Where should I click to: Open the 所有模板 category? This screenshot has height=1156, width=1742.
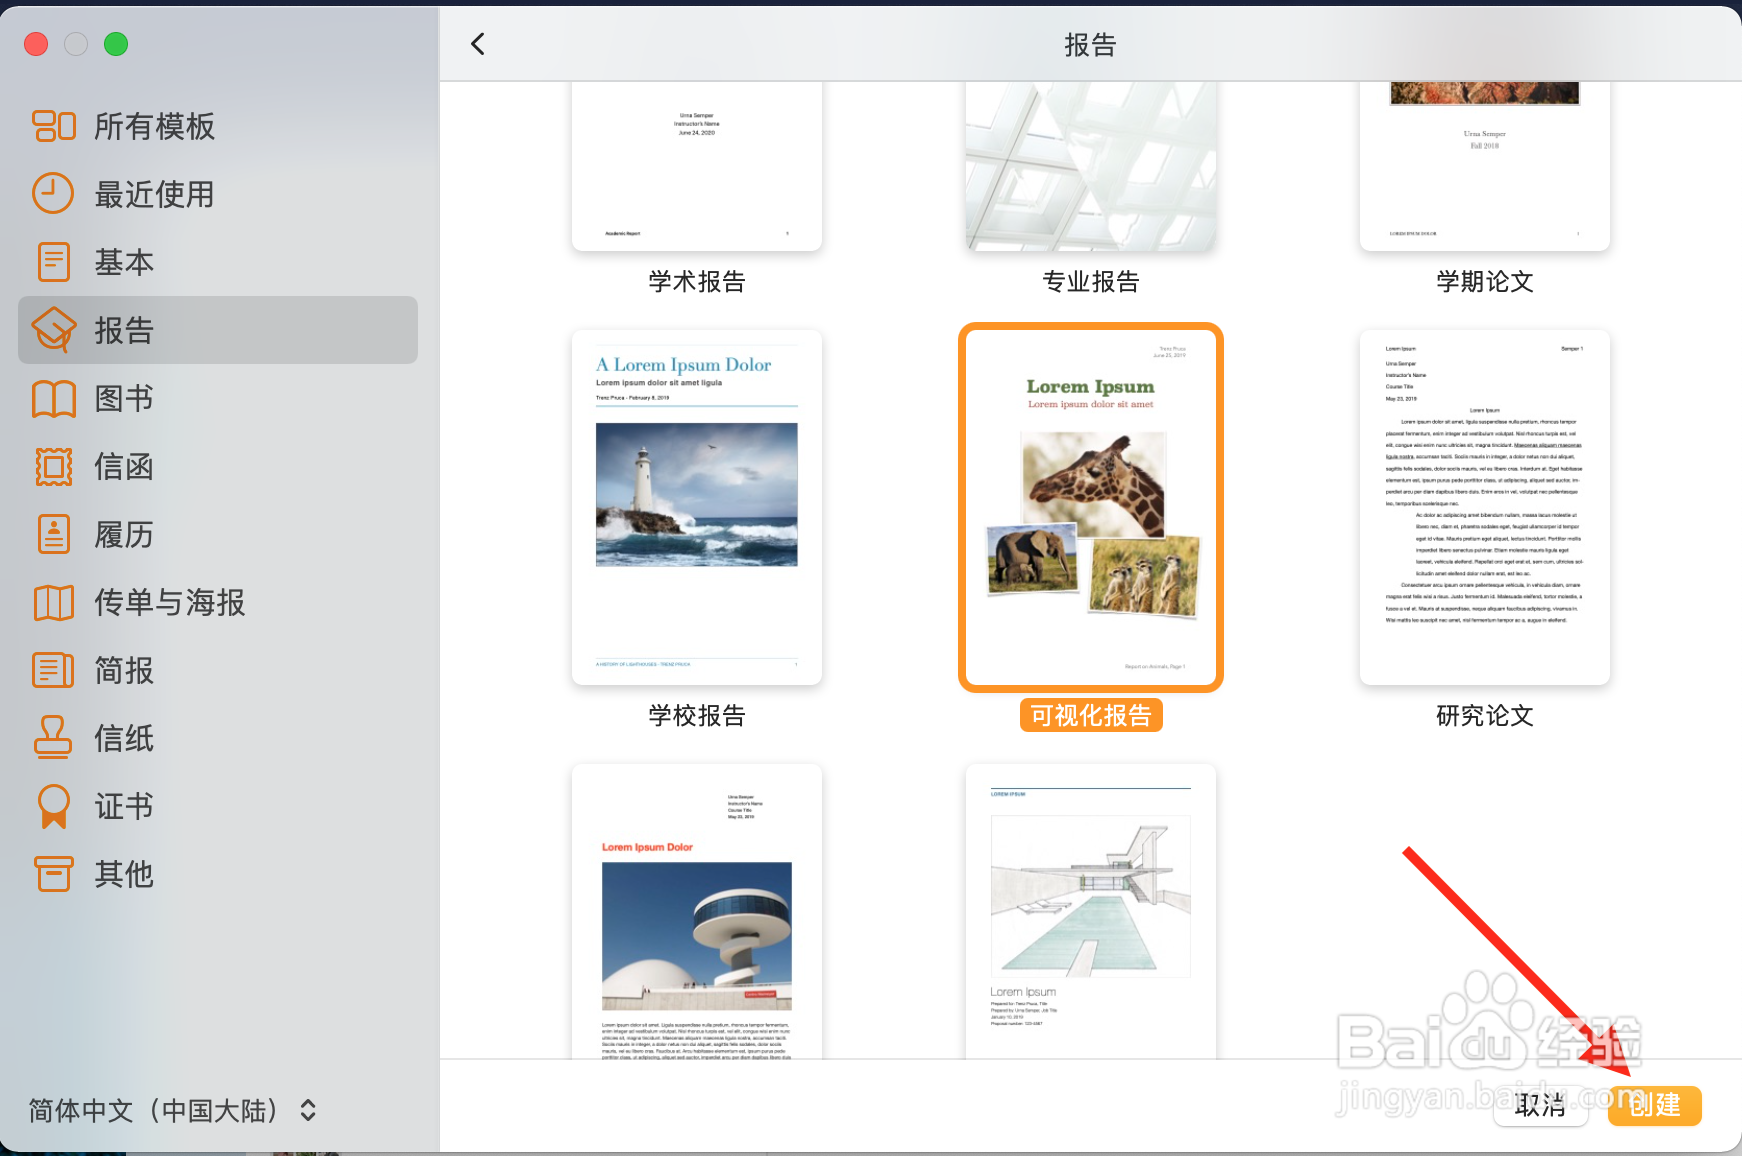(154, 126)
